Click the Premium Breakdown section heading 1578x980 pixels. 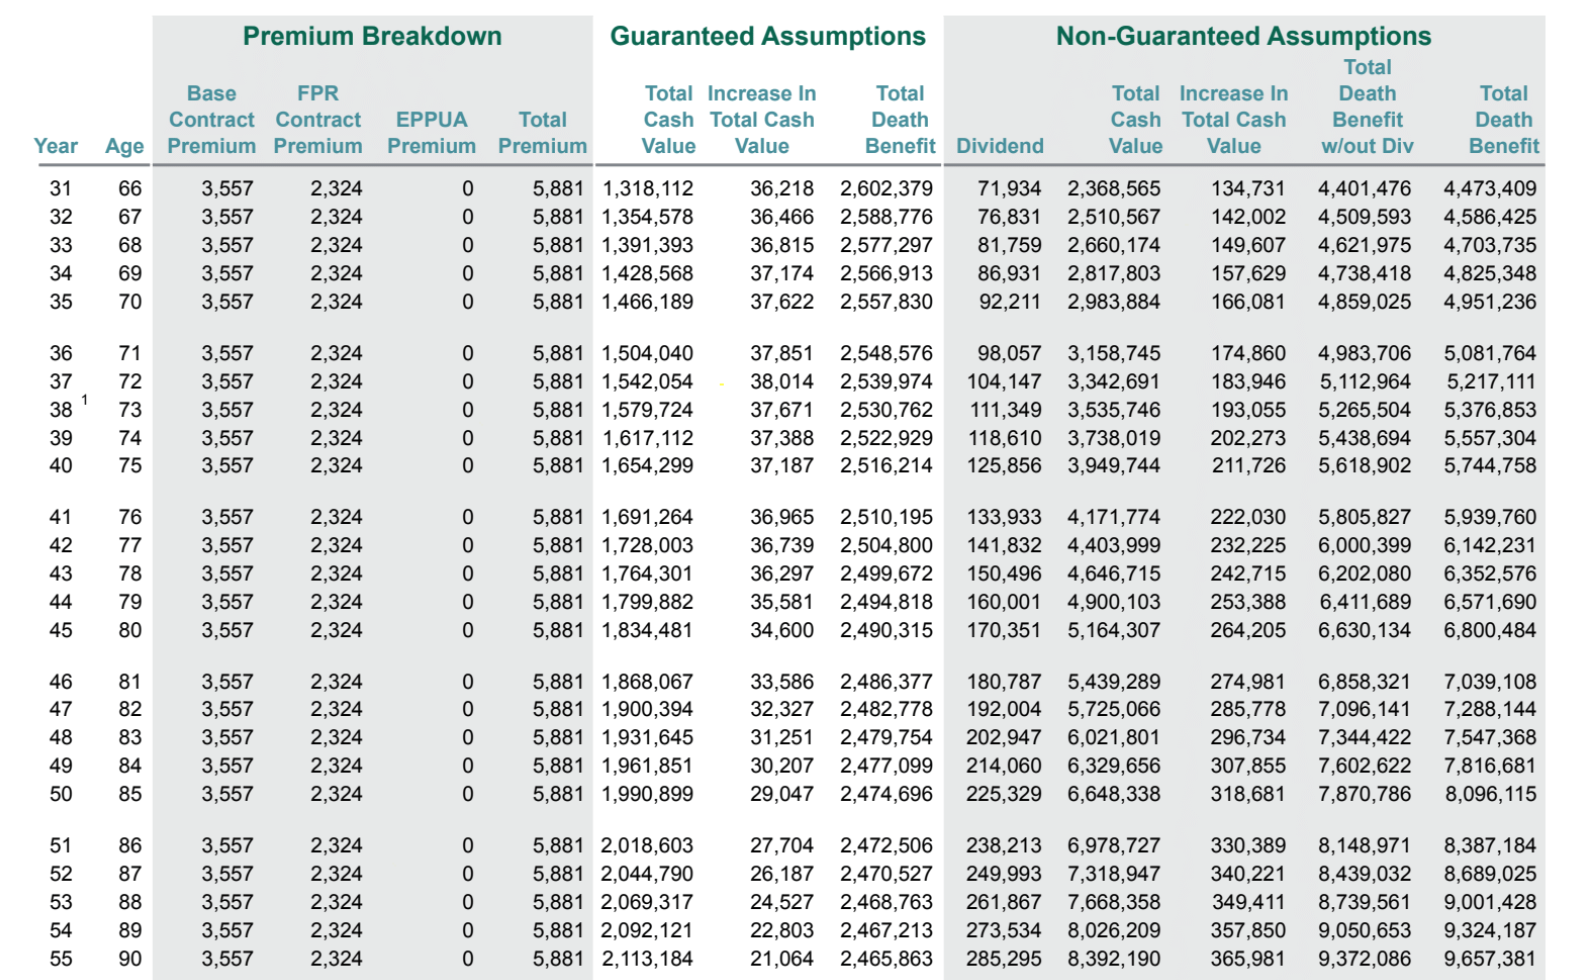pyautogui.click(x=372, y=36)
